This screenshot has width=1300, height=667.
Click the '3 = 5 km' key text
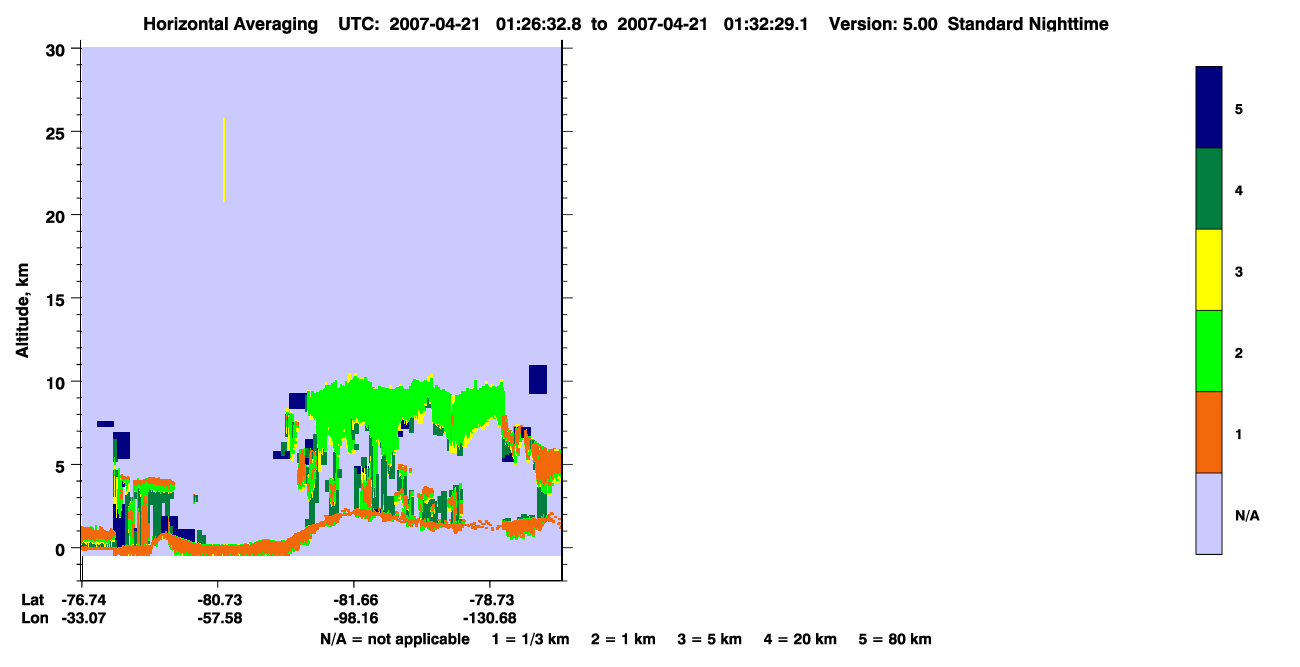pos(710,639)
